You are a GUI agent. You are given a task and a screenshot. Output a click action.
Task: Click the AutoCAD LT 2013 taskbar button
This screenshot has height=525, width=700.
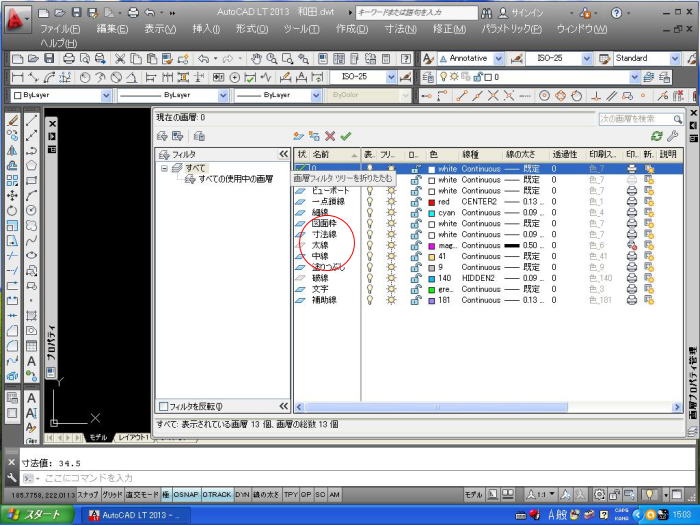tap(136, 515)
